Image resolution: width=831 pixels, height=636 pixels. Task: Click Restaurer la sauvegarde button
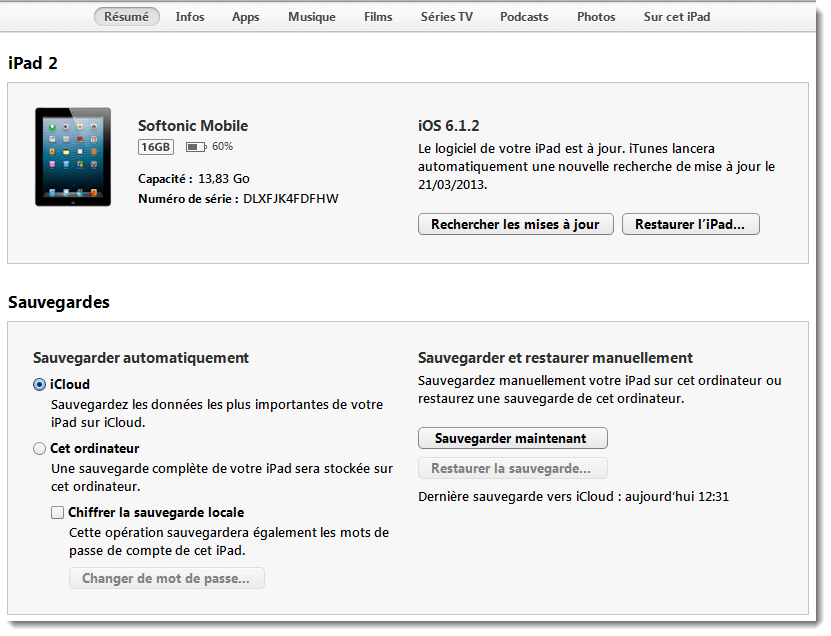click(512, 468)
